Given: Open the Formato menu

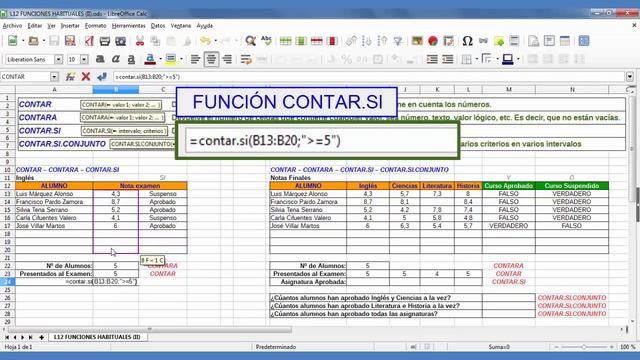Looking at the screenshot, I should point(96,26).
